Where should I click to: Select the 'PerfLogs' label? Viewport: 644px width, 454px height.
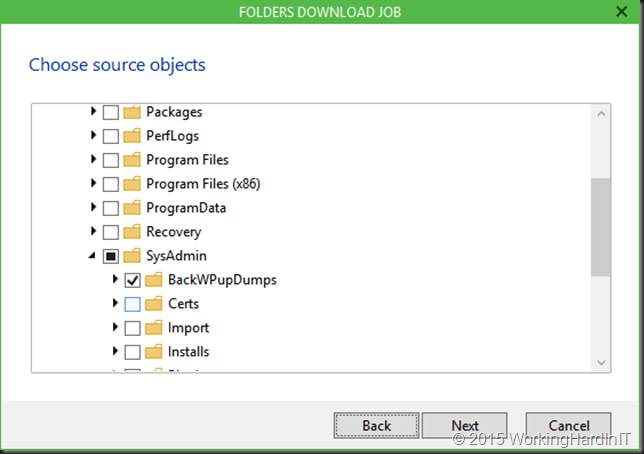(172, 136)
